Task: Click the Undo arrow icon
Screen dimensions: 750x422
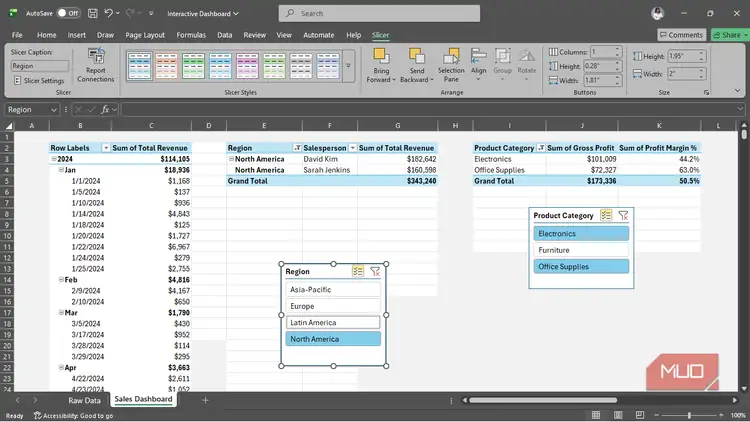Action: point(109,13)
